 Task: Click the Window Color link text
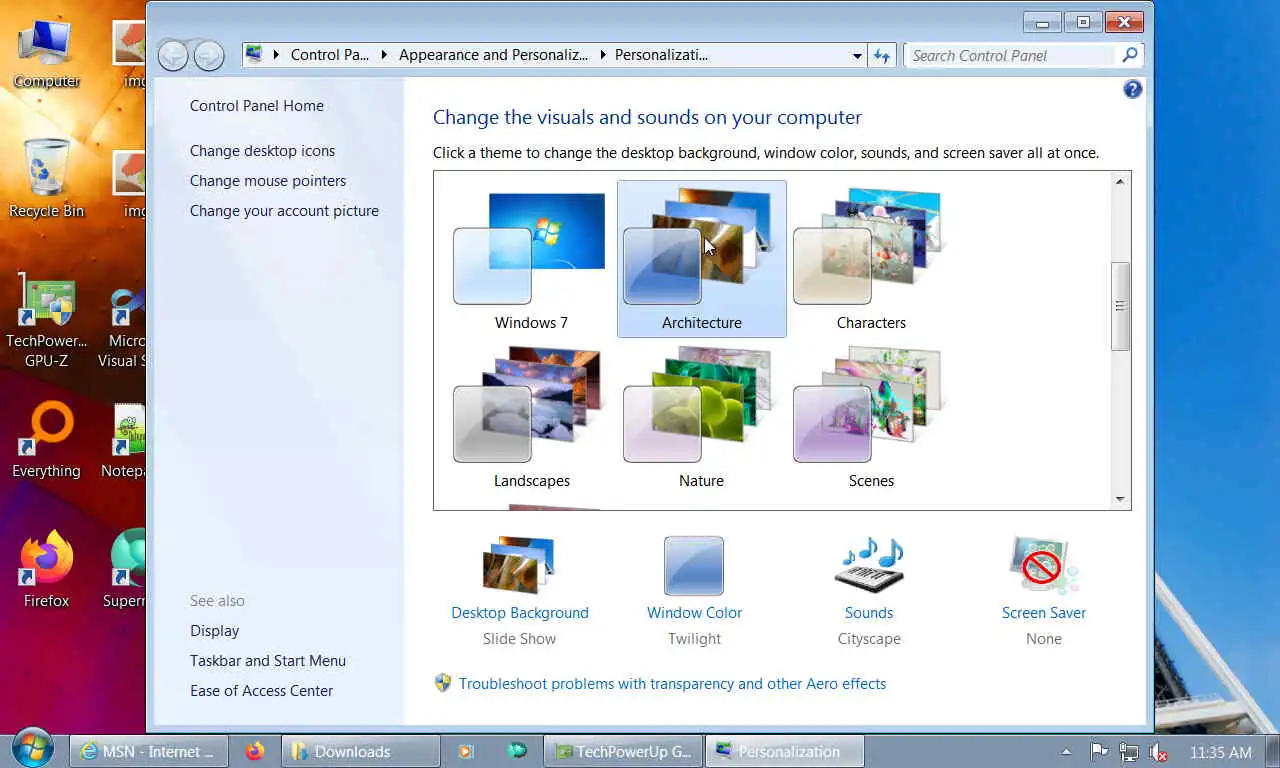(694, 613)
